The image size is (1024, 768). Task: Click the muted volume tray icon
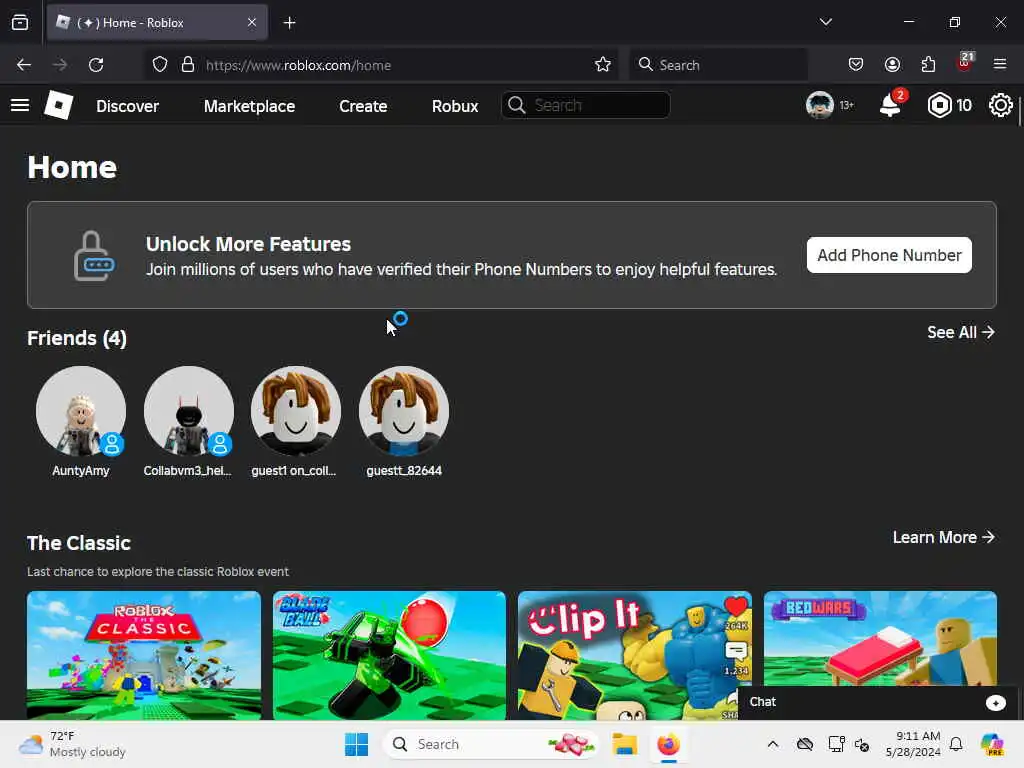pos(862,744)
